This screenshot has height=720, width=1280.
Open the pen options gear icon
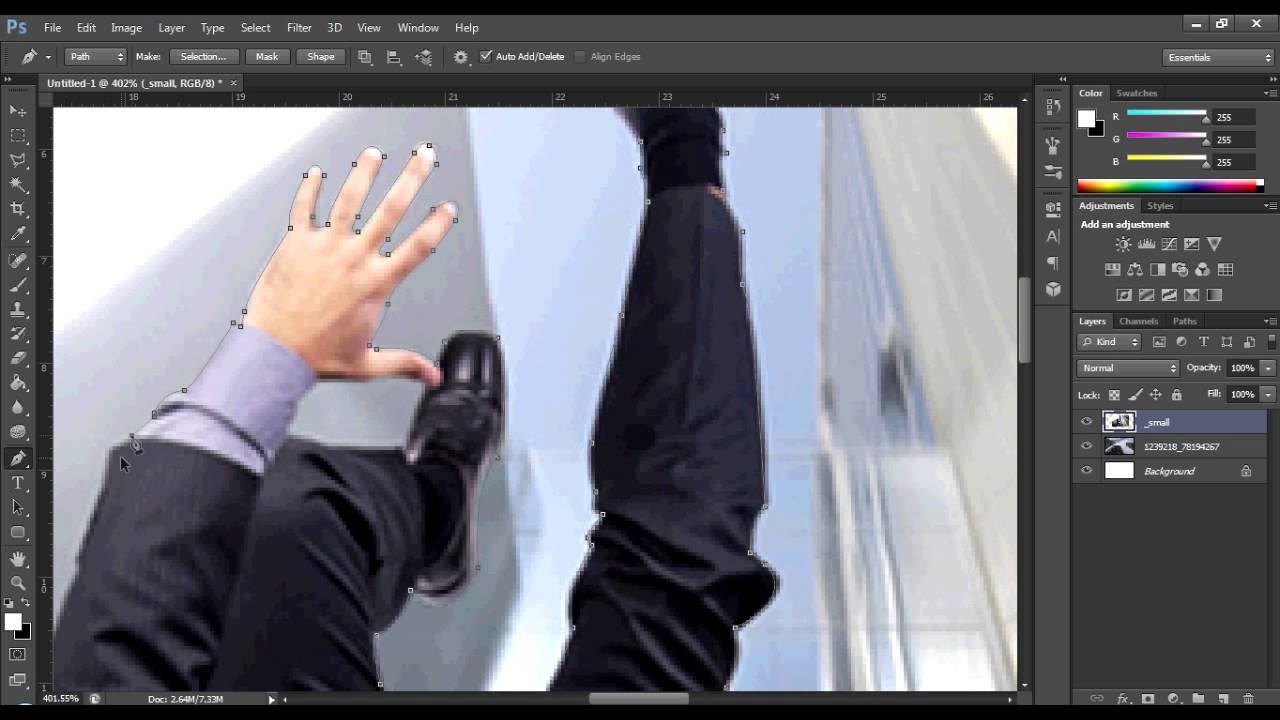pos(460,57)
